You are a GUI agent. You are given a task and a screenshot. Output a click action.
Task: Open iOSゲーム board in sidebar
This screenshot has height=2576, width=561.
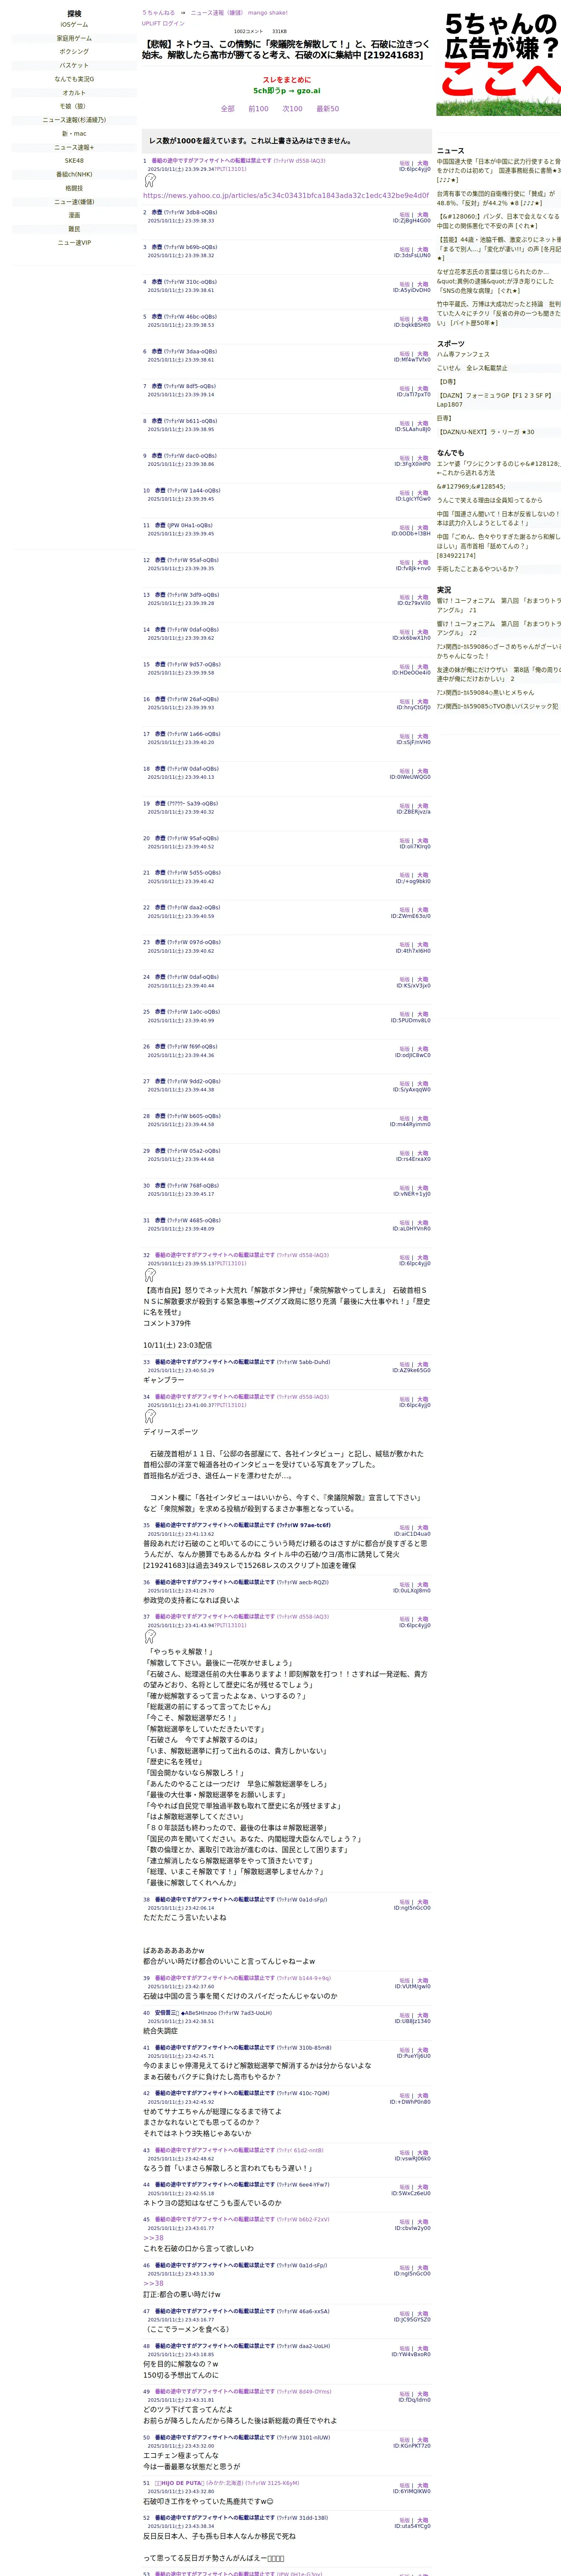(x=74, y=25)
